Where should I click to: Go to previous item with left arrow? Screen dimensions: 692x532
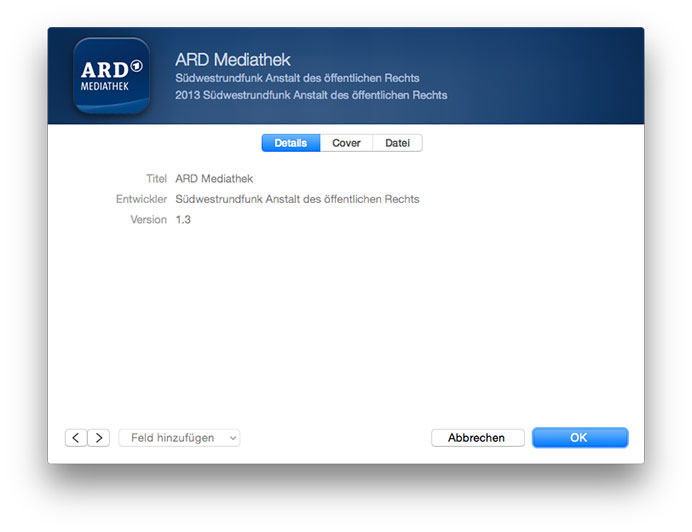point(76,438)
